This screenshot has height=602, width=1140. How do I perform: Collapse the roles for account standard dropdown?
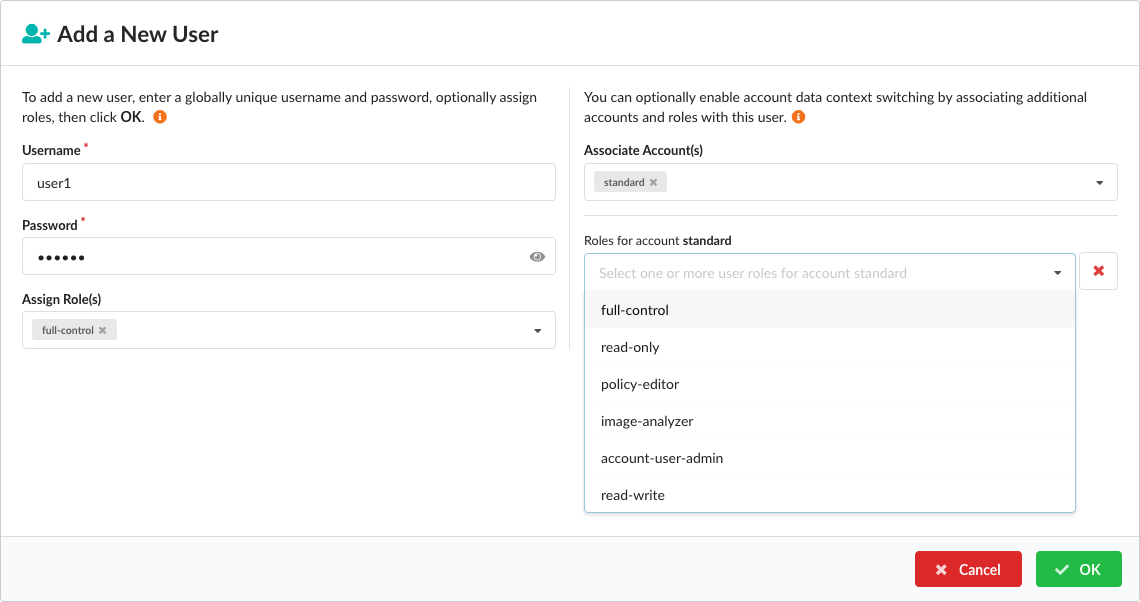pos(1057,273)
